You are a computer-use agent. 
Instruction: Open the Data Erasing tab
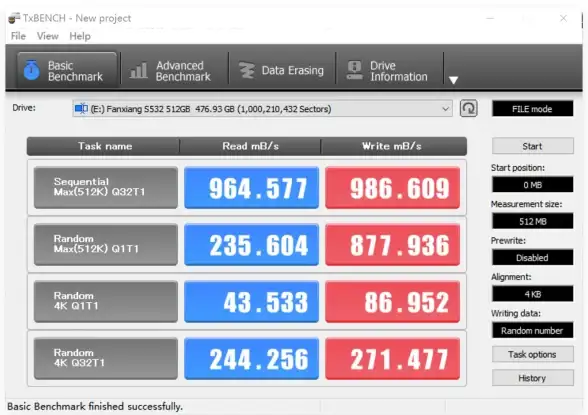282,70
